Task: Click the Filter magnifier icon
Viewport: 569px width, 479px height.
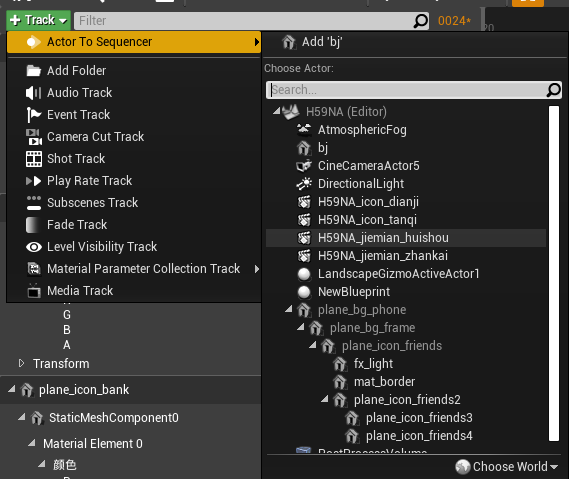Action: 420,21
